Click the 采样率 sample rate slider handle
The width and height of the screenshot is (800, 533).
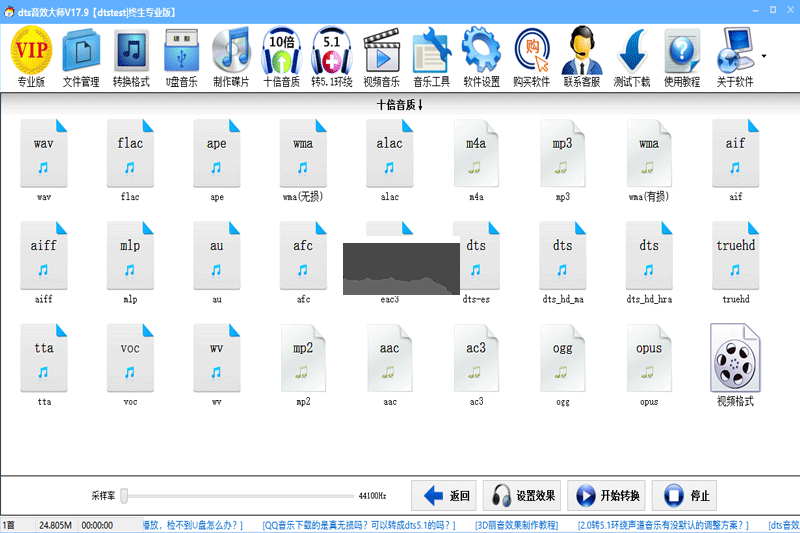[x=124, y=495]
